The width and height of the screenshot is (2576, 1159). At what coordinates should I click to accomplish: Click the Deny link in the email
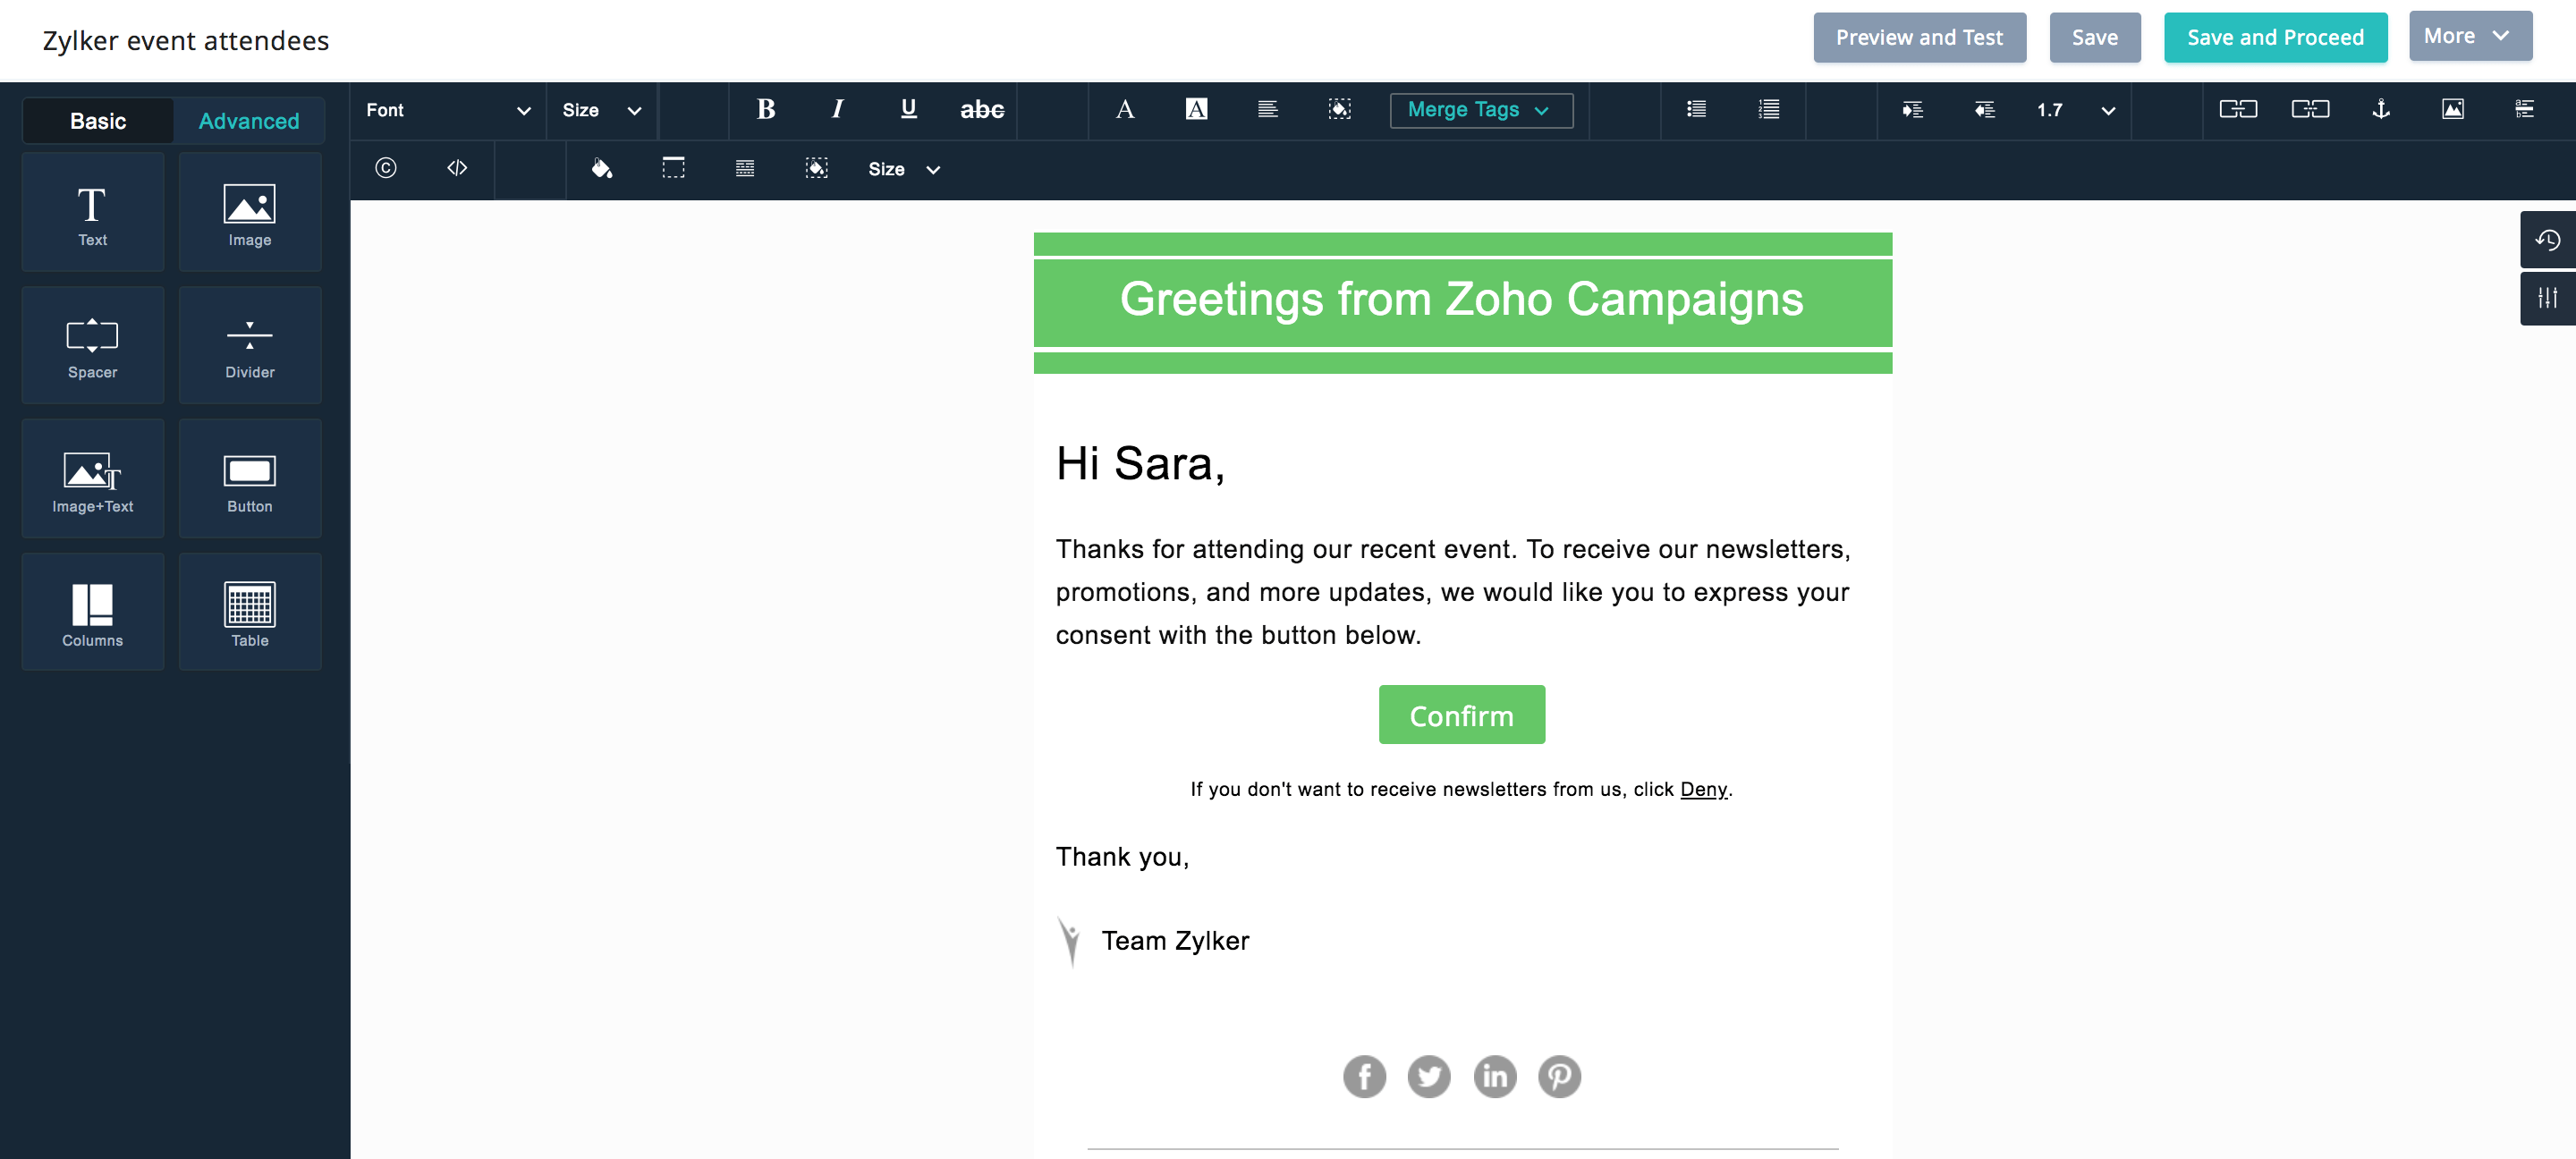coord(1703,789)
